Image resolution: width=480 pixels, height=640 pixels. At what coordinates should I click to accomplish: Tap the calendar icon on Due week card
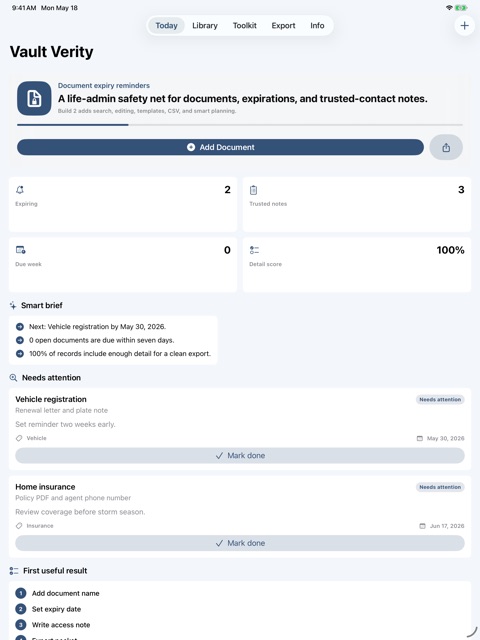(20, 250)
